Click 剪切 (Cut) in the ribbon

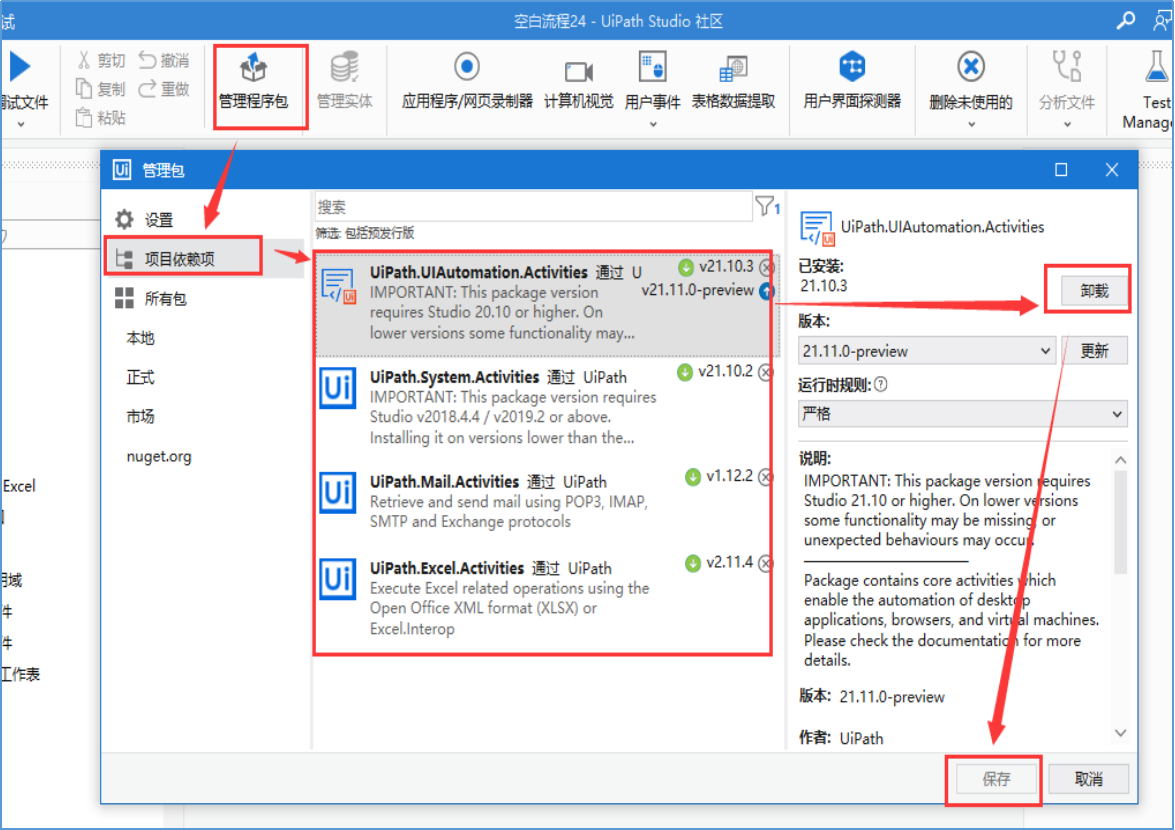[102, 60]
